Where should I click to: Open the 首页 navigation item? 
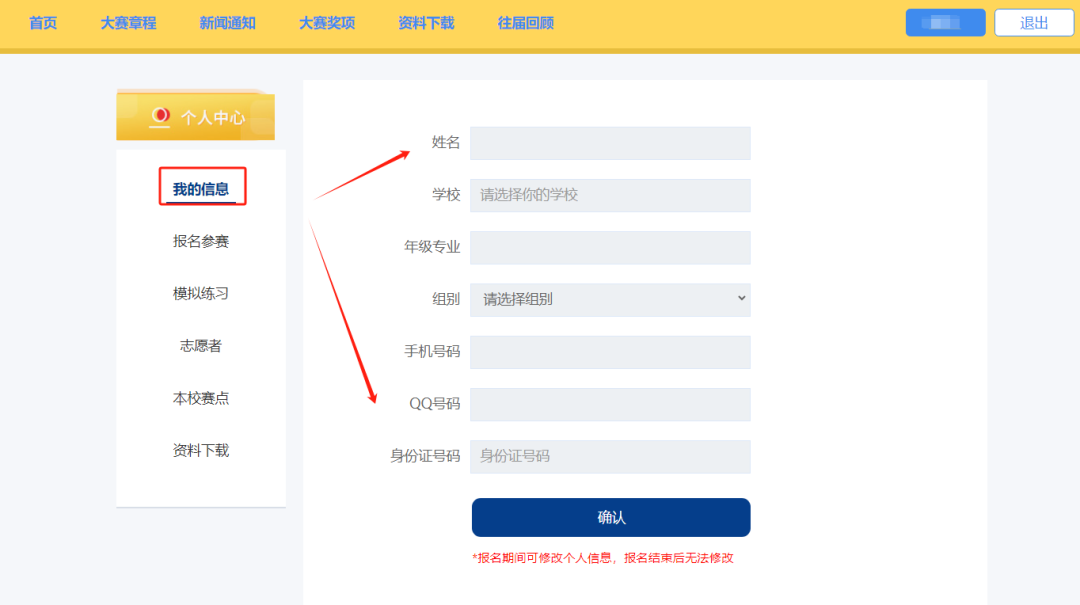tap(43, 23)
